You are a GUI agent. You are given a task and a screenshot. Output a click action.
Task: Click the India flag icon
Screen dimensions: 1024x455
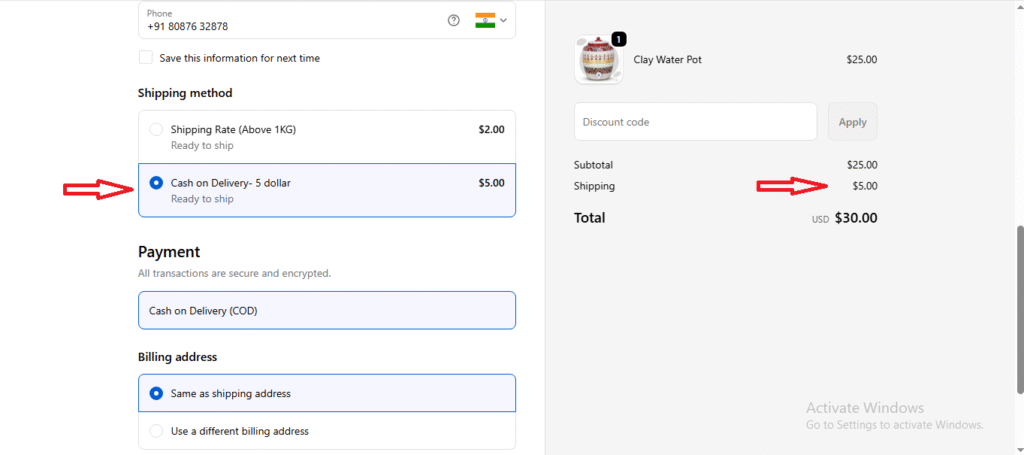click(485, 20)
